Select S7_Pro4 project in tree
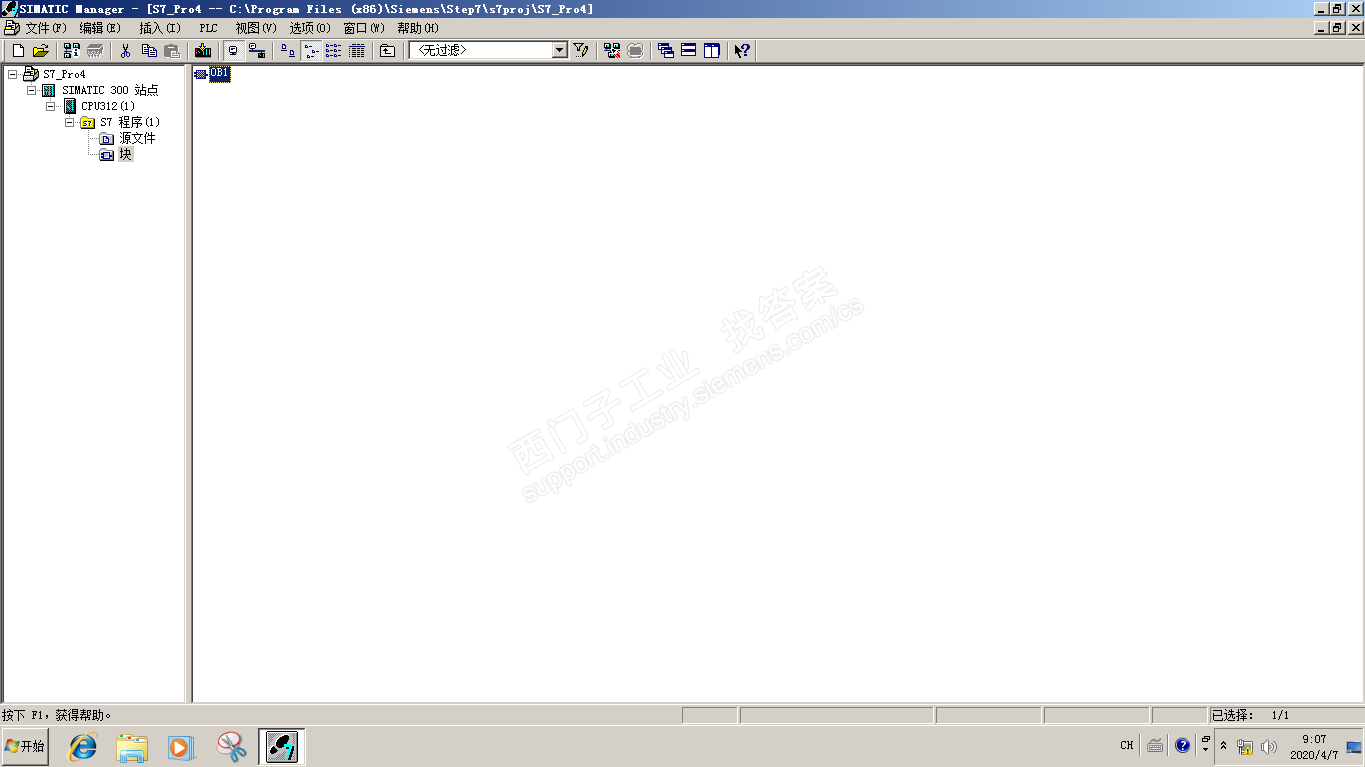The width and height of the screenshot is (1365, 767). point(64,74)
